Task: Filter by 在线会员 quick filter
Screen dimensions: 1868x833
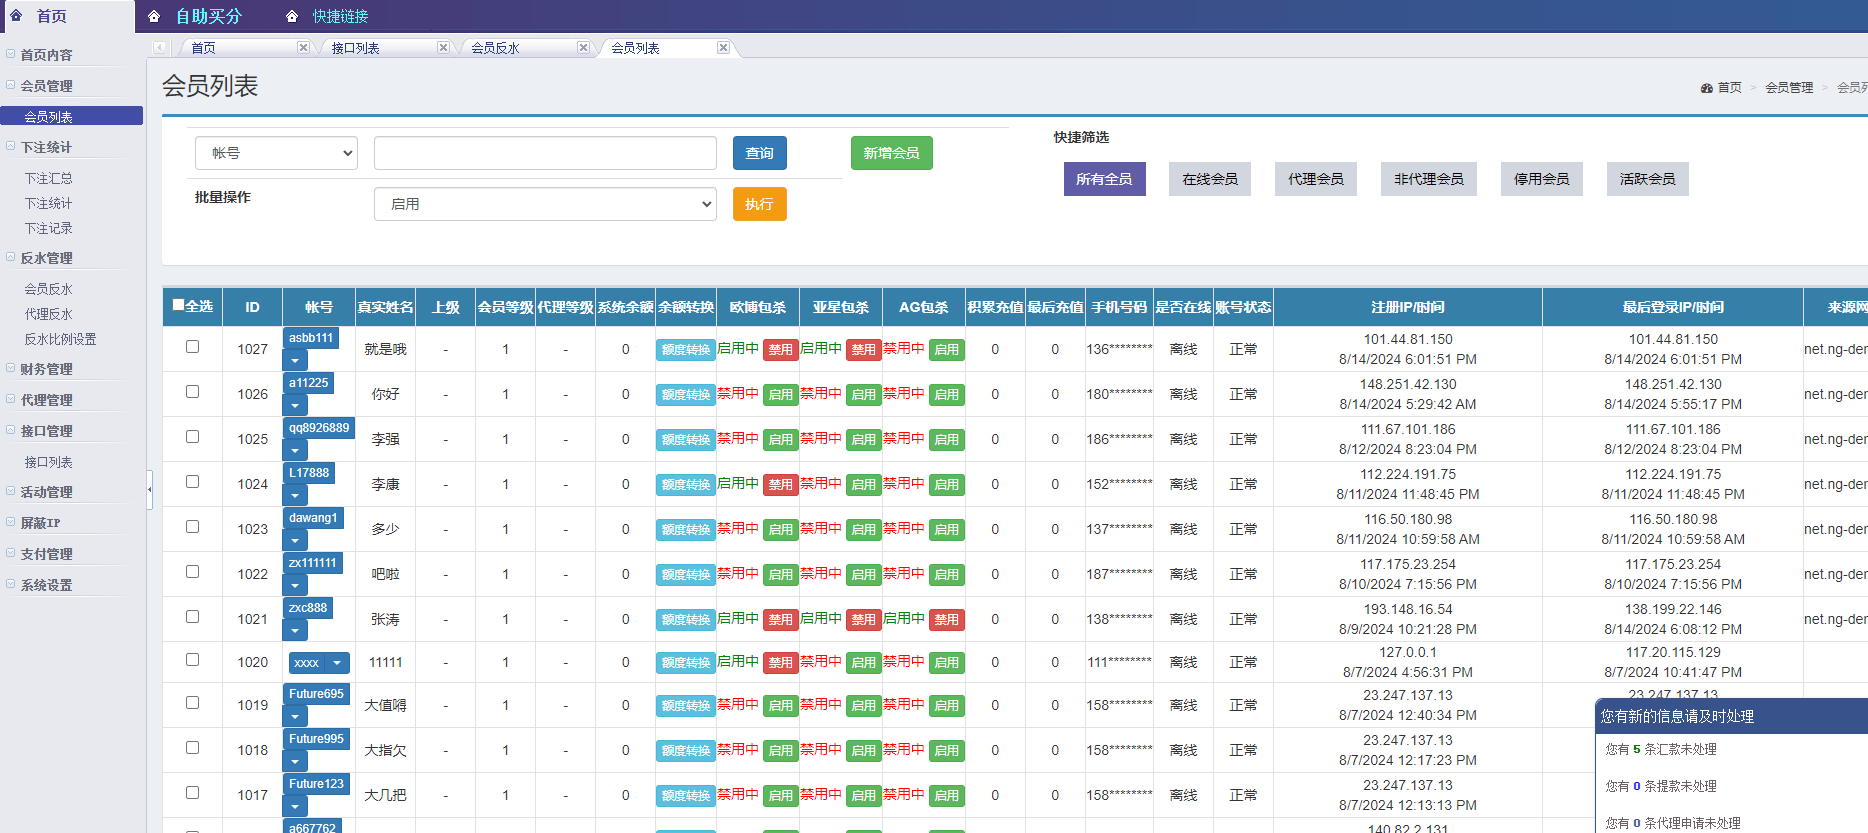Action: (1210, 179)
